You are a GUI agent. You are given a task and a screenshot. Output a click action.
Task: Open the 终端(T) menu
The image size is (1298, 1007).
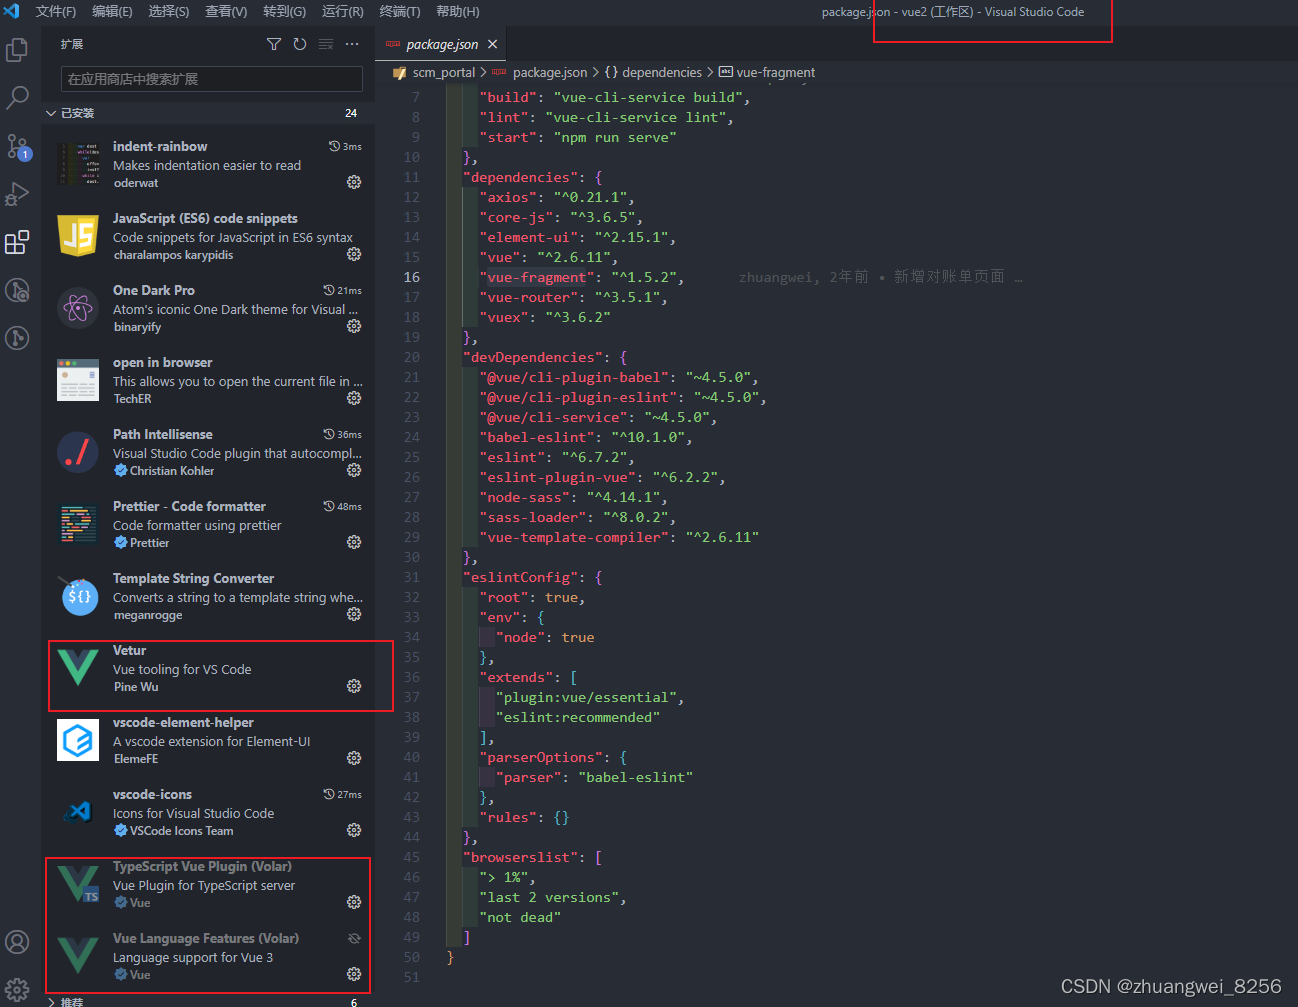tap(400, 12)
